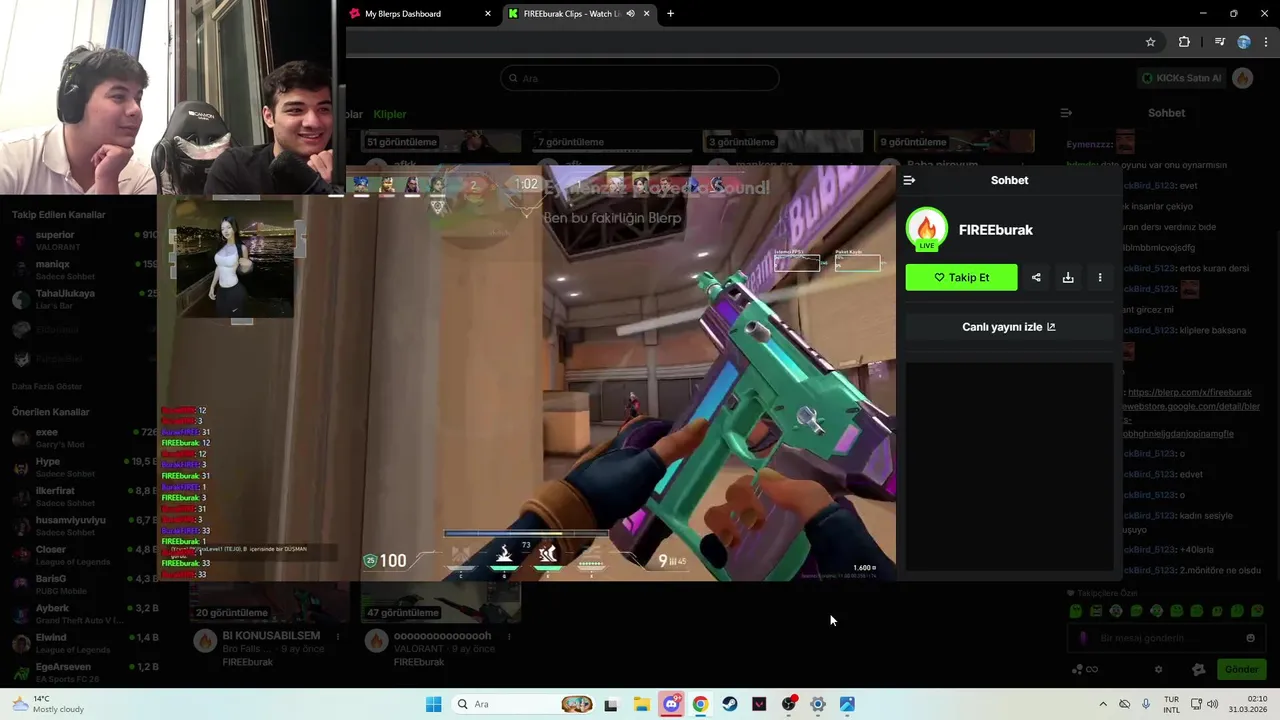This screenshot has height=720, width=1280.
Task: Open FIREEburak channel name link in clip panel
Action: coord(996,230)
